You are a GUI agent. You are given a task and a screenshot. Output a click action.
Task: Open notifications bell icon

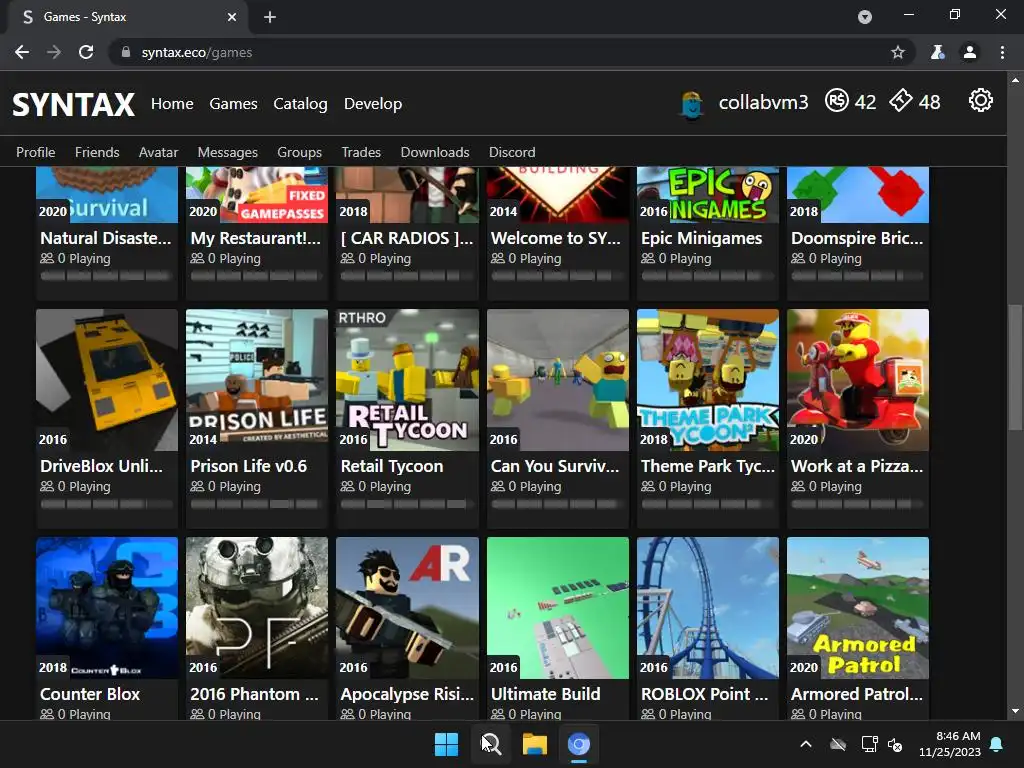[997, 744]
